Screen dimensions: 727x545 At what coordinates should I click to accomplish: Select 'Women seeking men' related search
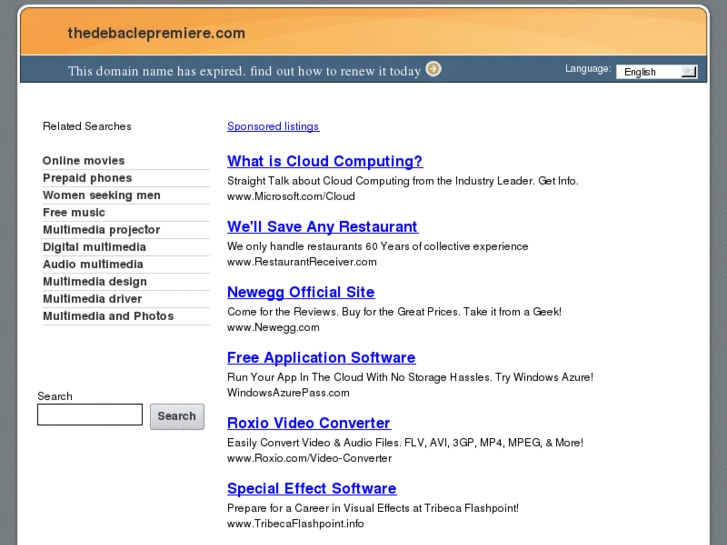102,195
